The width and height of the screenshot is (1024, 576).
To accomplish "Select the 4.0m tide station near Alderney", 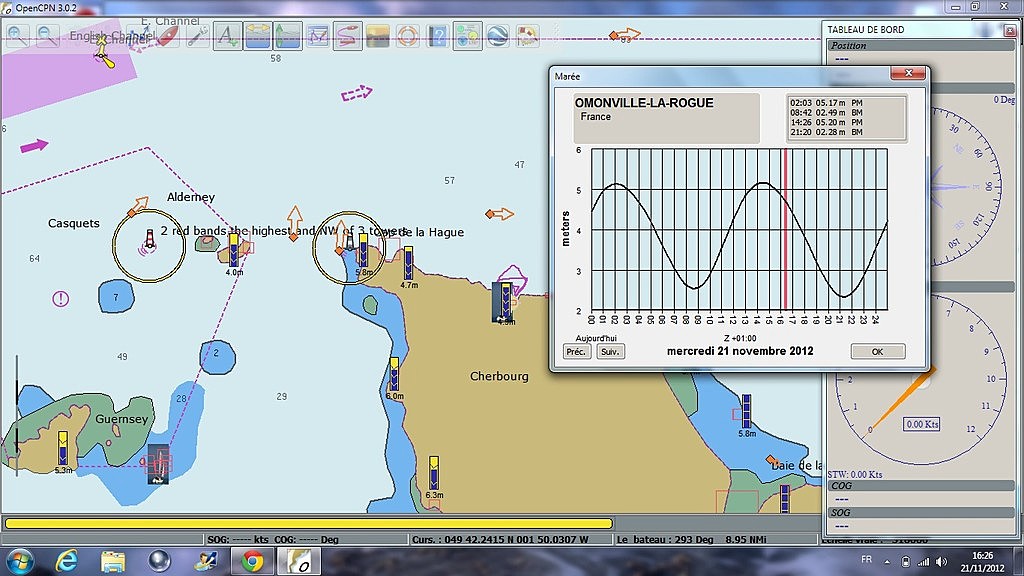I will [234, 250].
